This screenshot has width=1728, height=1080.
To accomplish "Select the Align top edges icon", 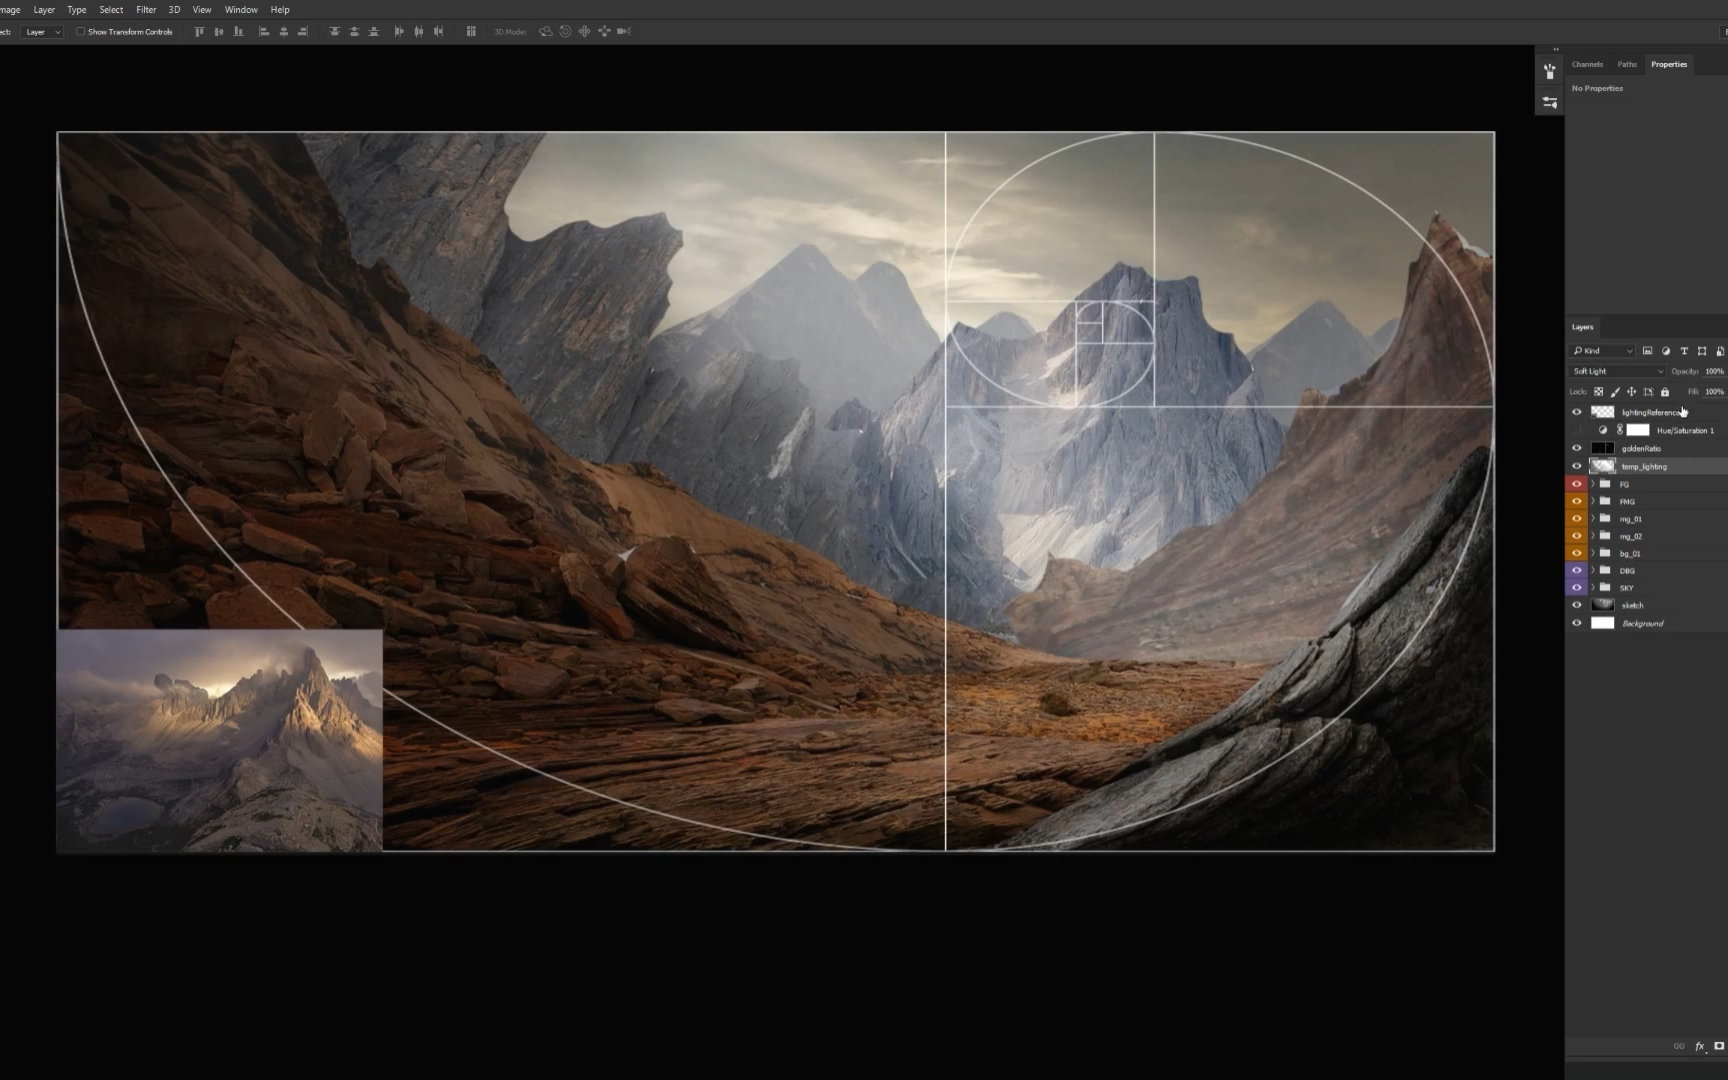I will [x=199, y=31].
